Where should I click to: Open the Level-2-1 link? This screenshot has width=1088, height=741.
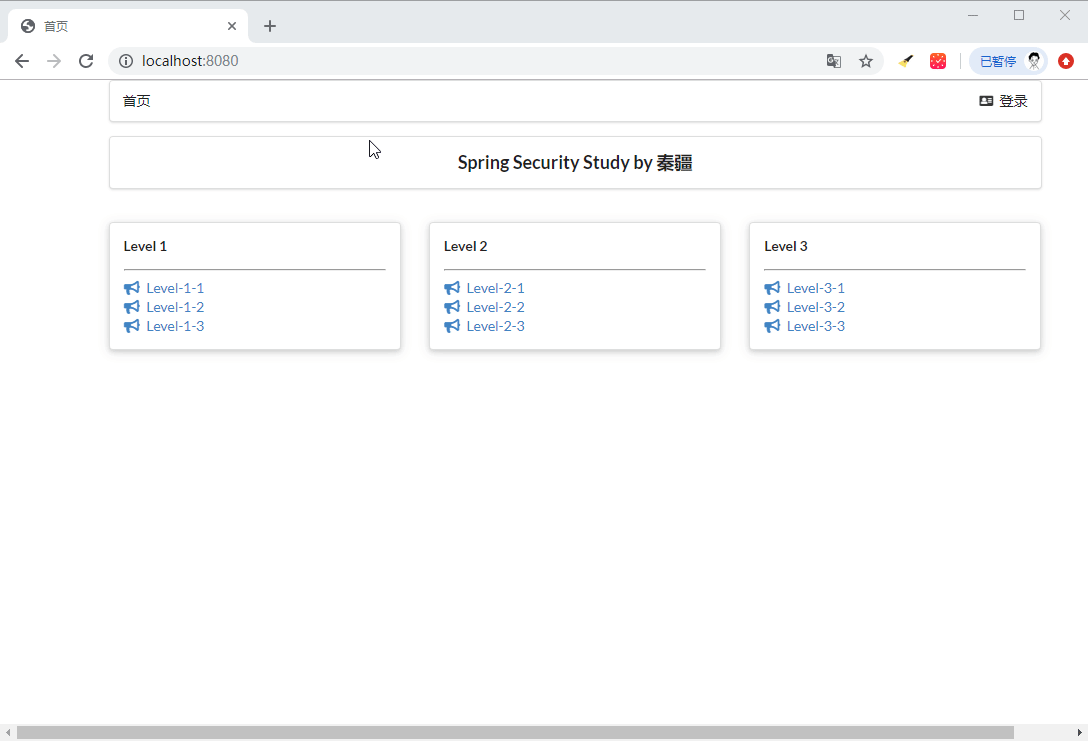click(x=495, y=288)
